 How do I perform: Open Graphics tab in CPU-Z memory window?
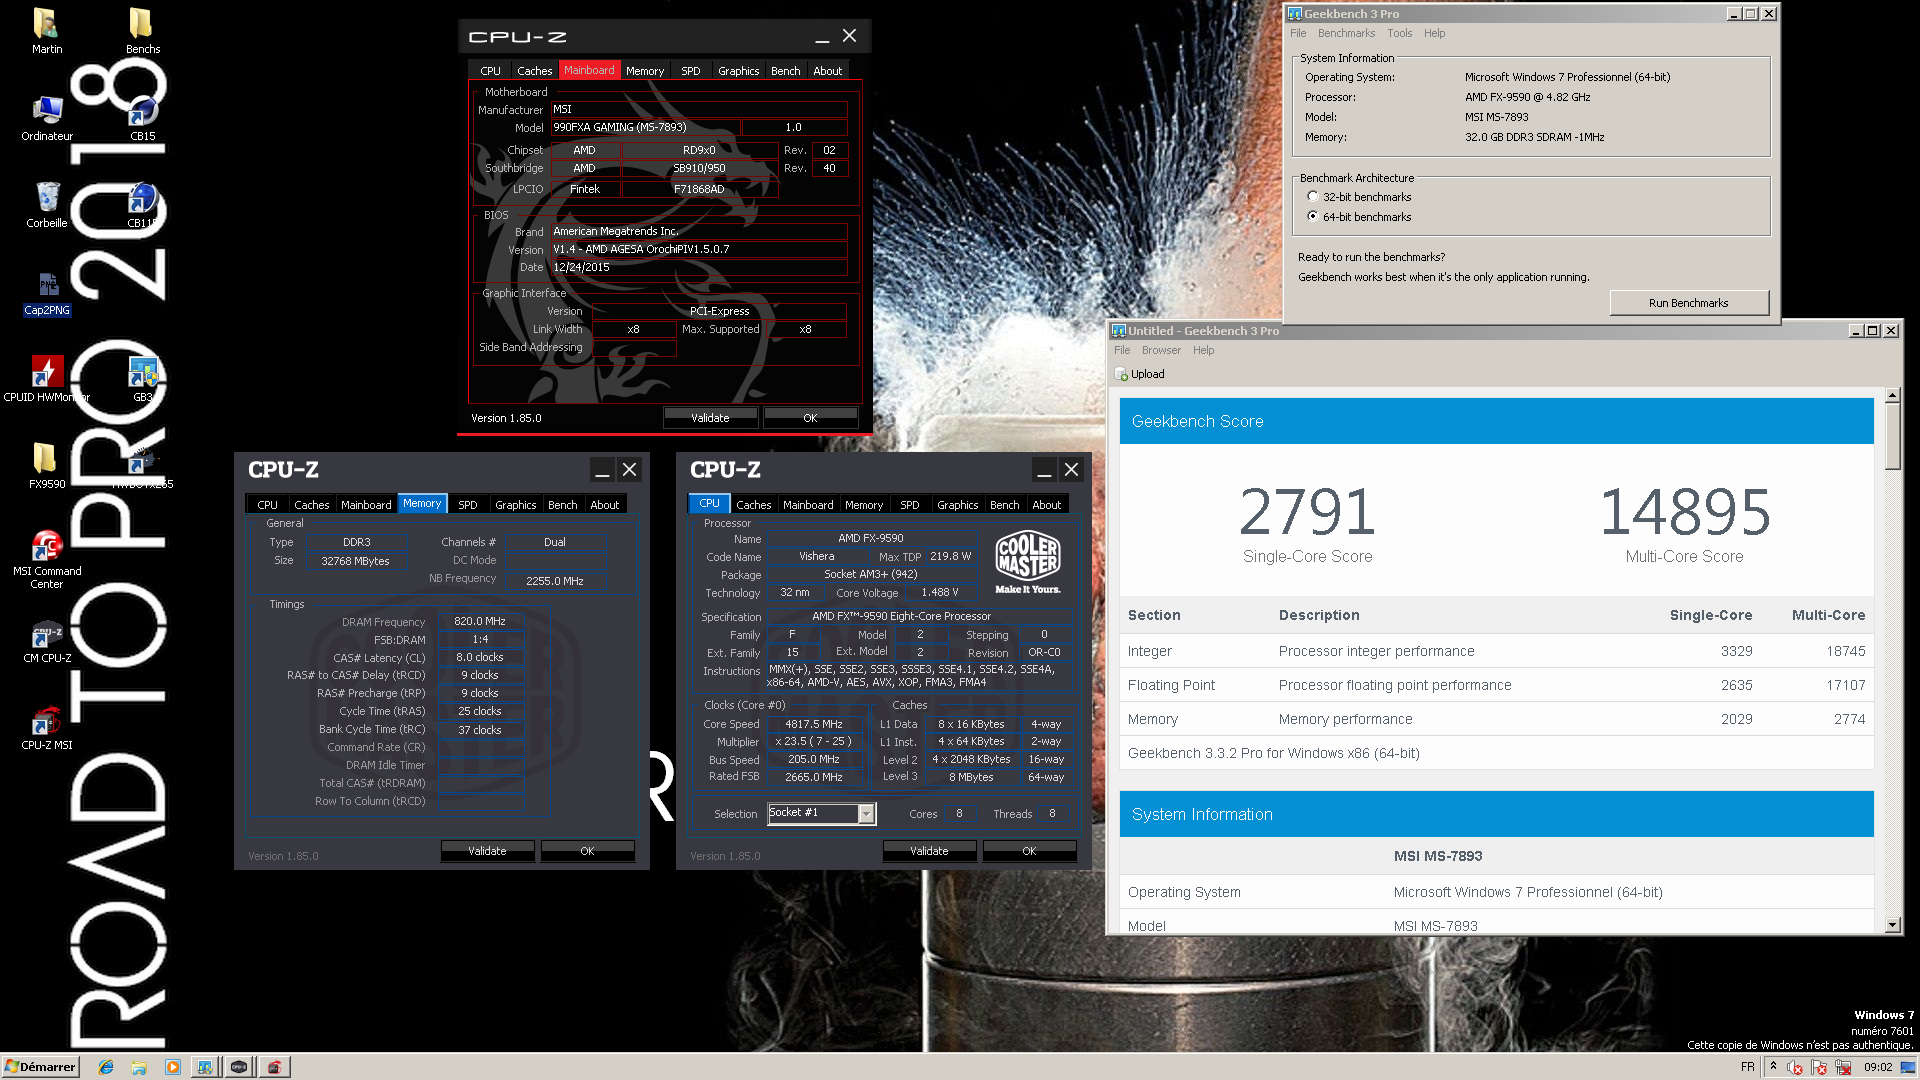tap(515, 505)
